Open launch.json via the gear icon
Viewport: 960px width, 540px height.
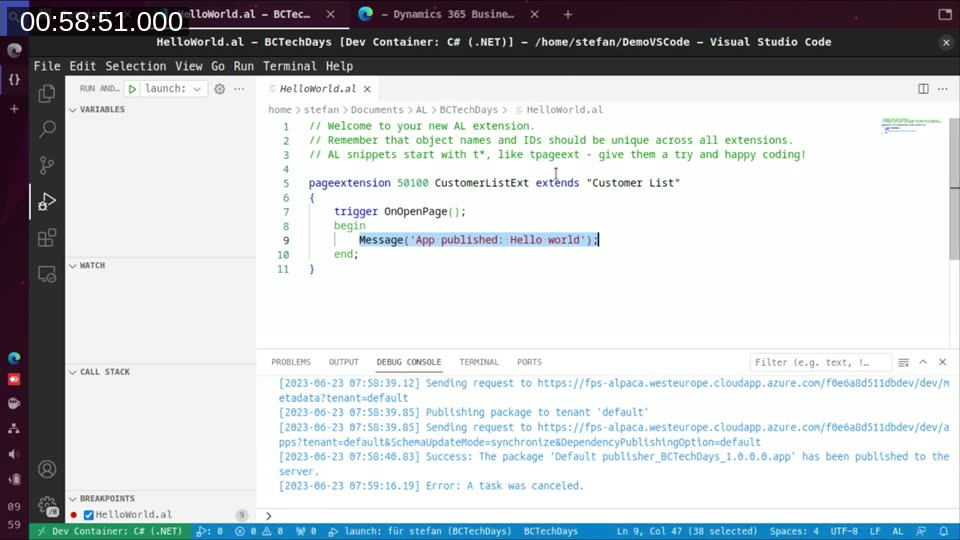219,89
